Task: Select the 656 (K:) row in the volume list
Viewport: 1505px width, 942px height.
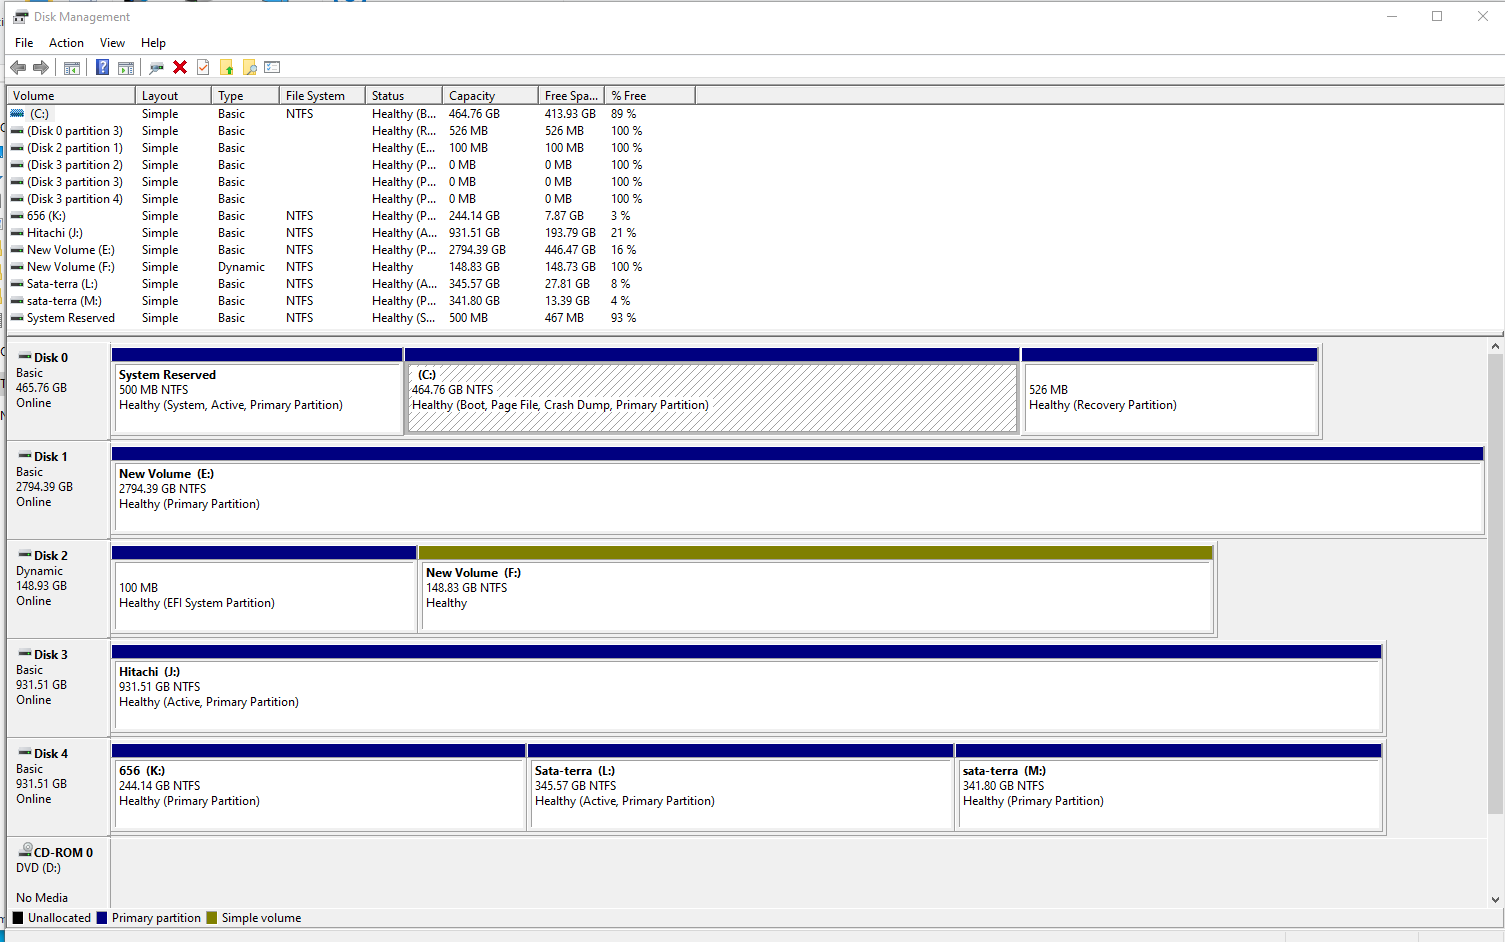Action: (x=350, y=216)
